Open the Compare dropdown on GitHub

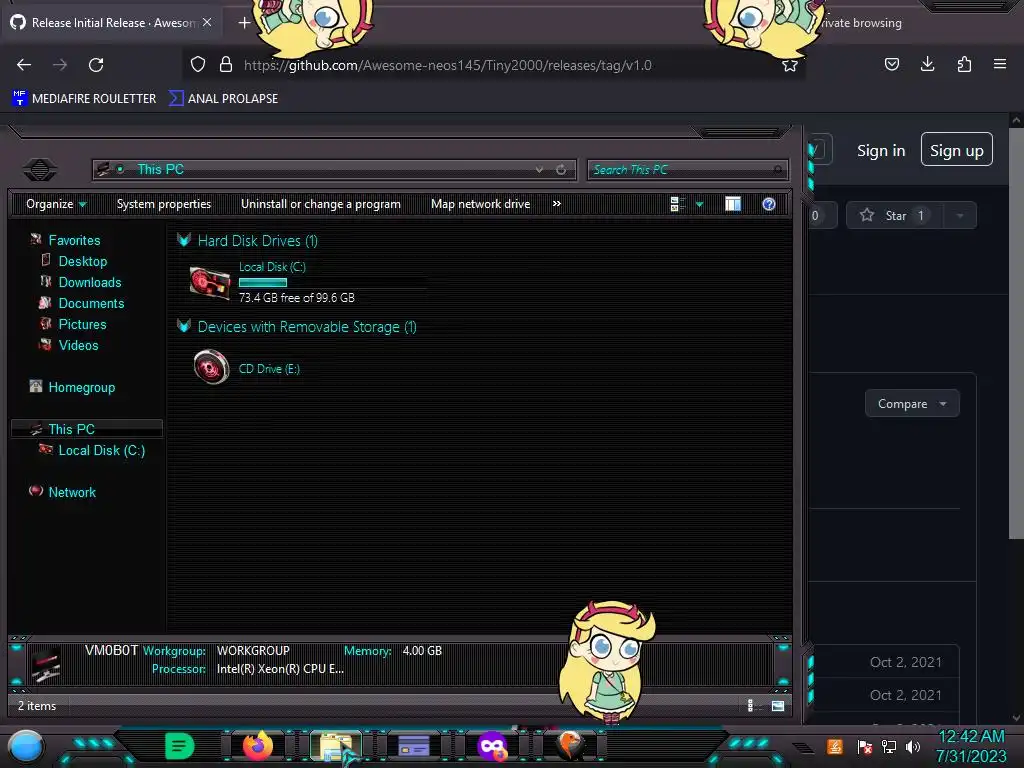[x=912, y=404]
